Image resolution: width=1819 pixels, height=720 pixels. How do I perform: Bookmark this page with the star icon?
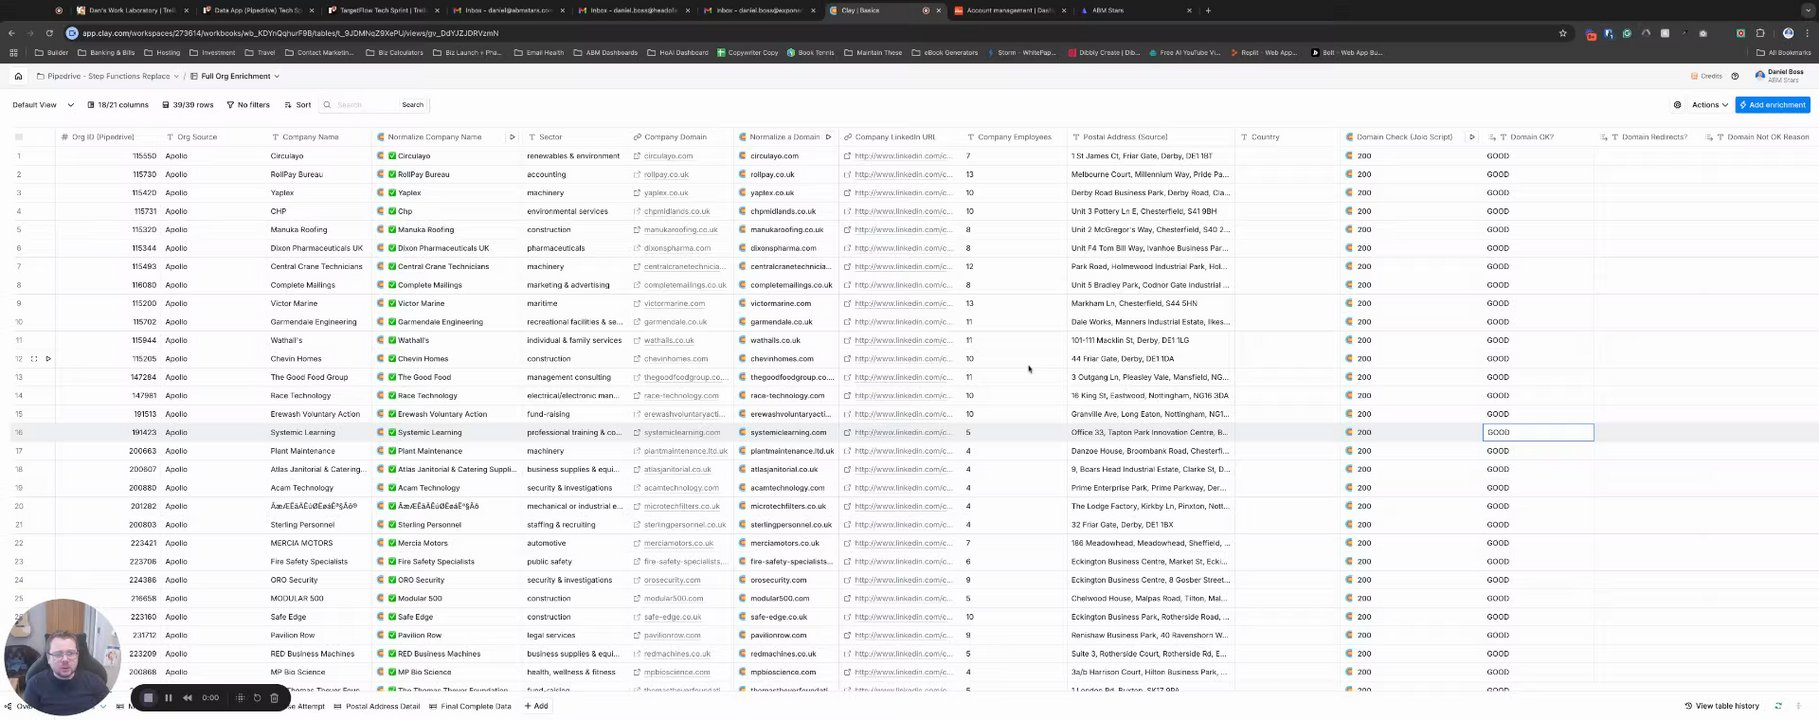(1563, 33)
